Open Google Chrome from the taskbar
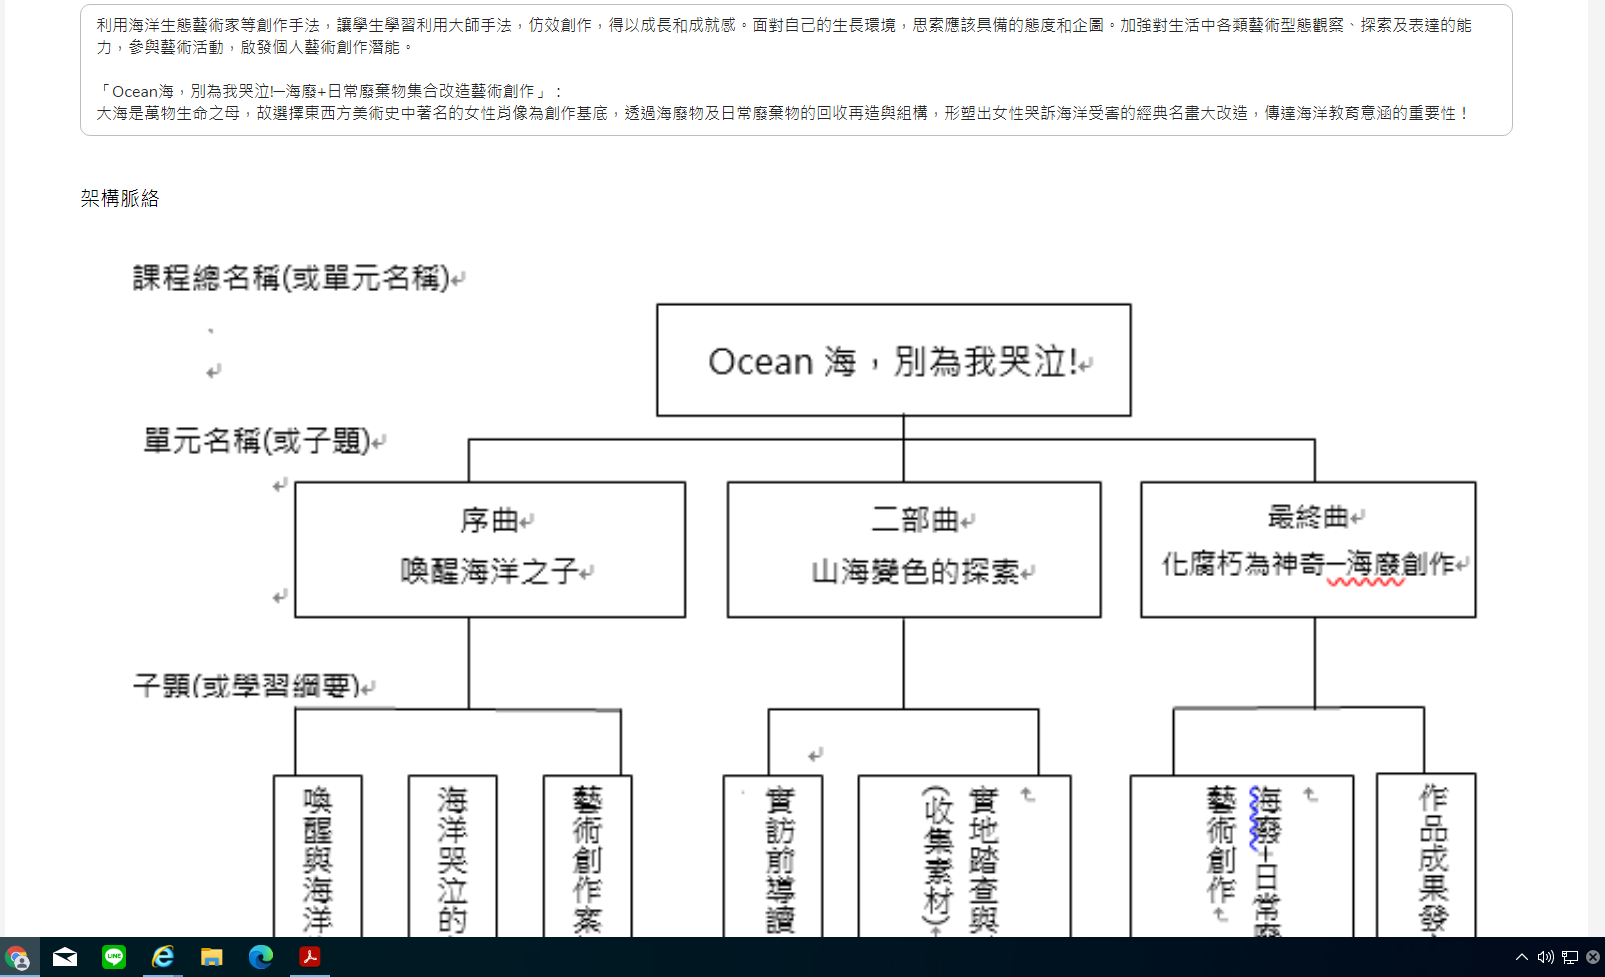1605x977 pixels. [18, 958]
